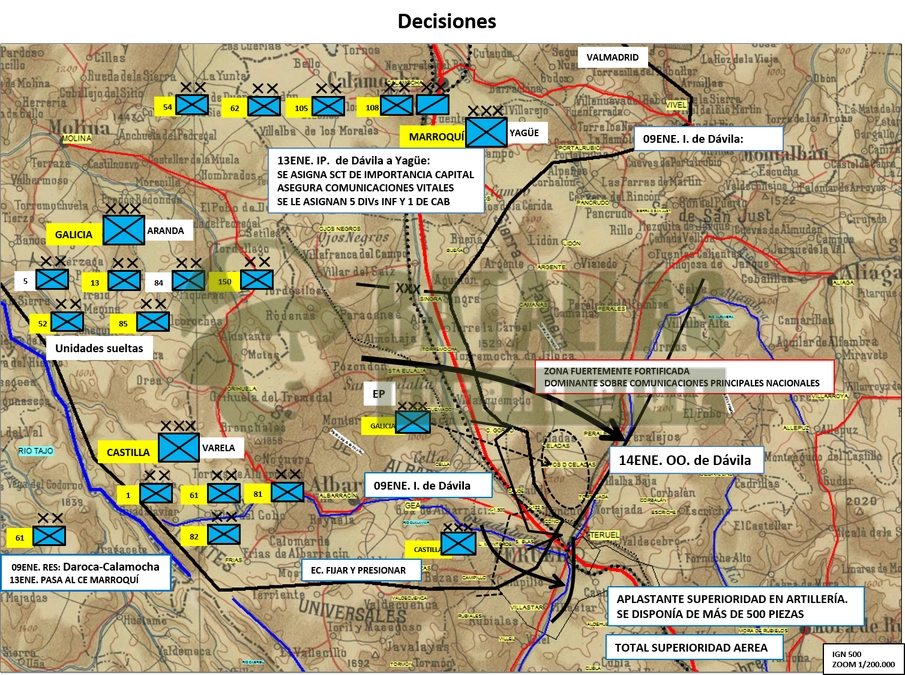Click division 61 symbol between 1 and 81

click(224, 493)
